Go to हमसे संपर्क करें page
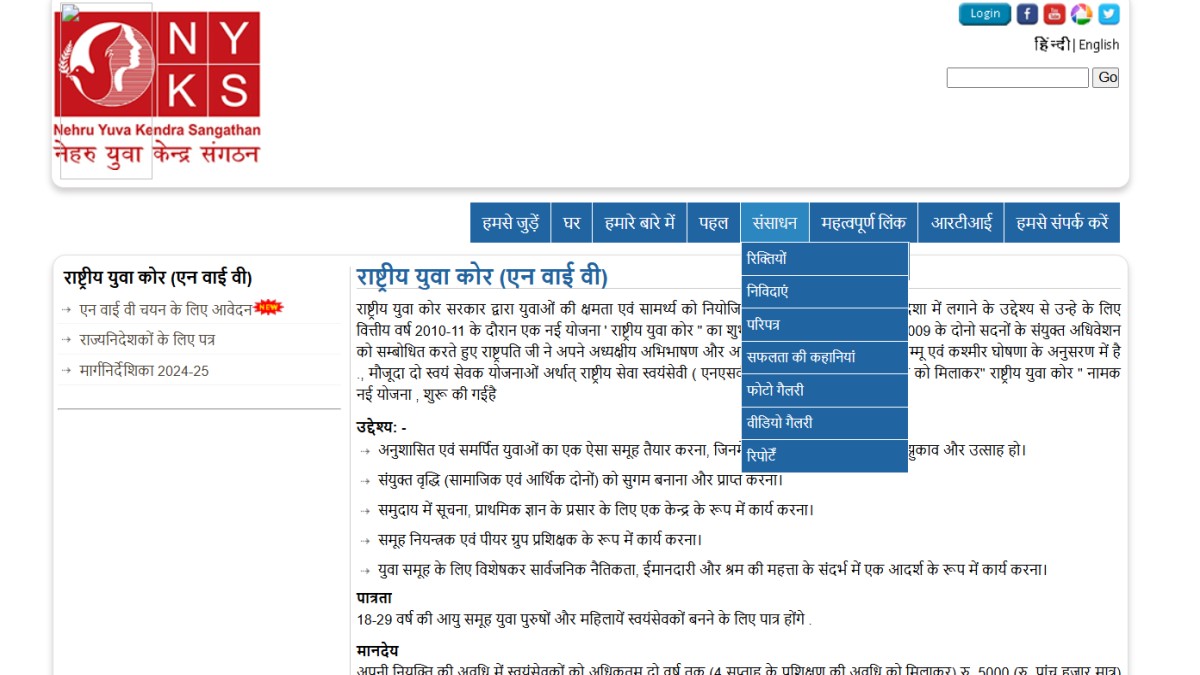Image resolution: width=1200 pixels, height=675 pixels. pos(1061,223)
